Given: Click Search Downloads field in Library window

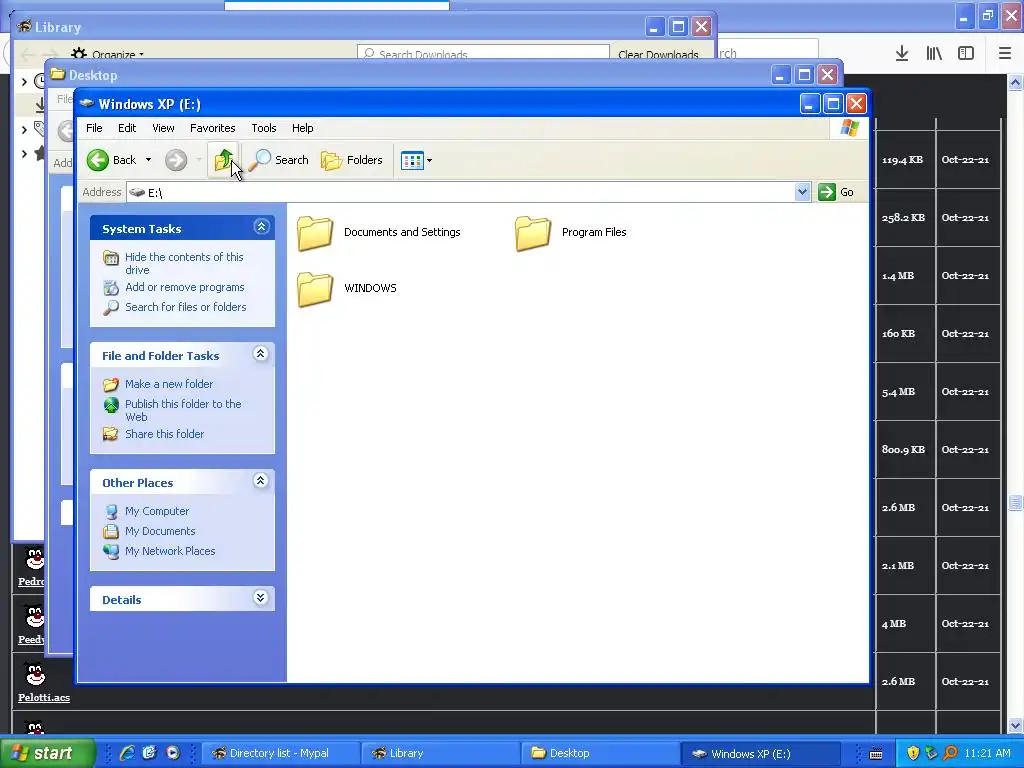Looking at the screenshot, I should tap(483, 54).
